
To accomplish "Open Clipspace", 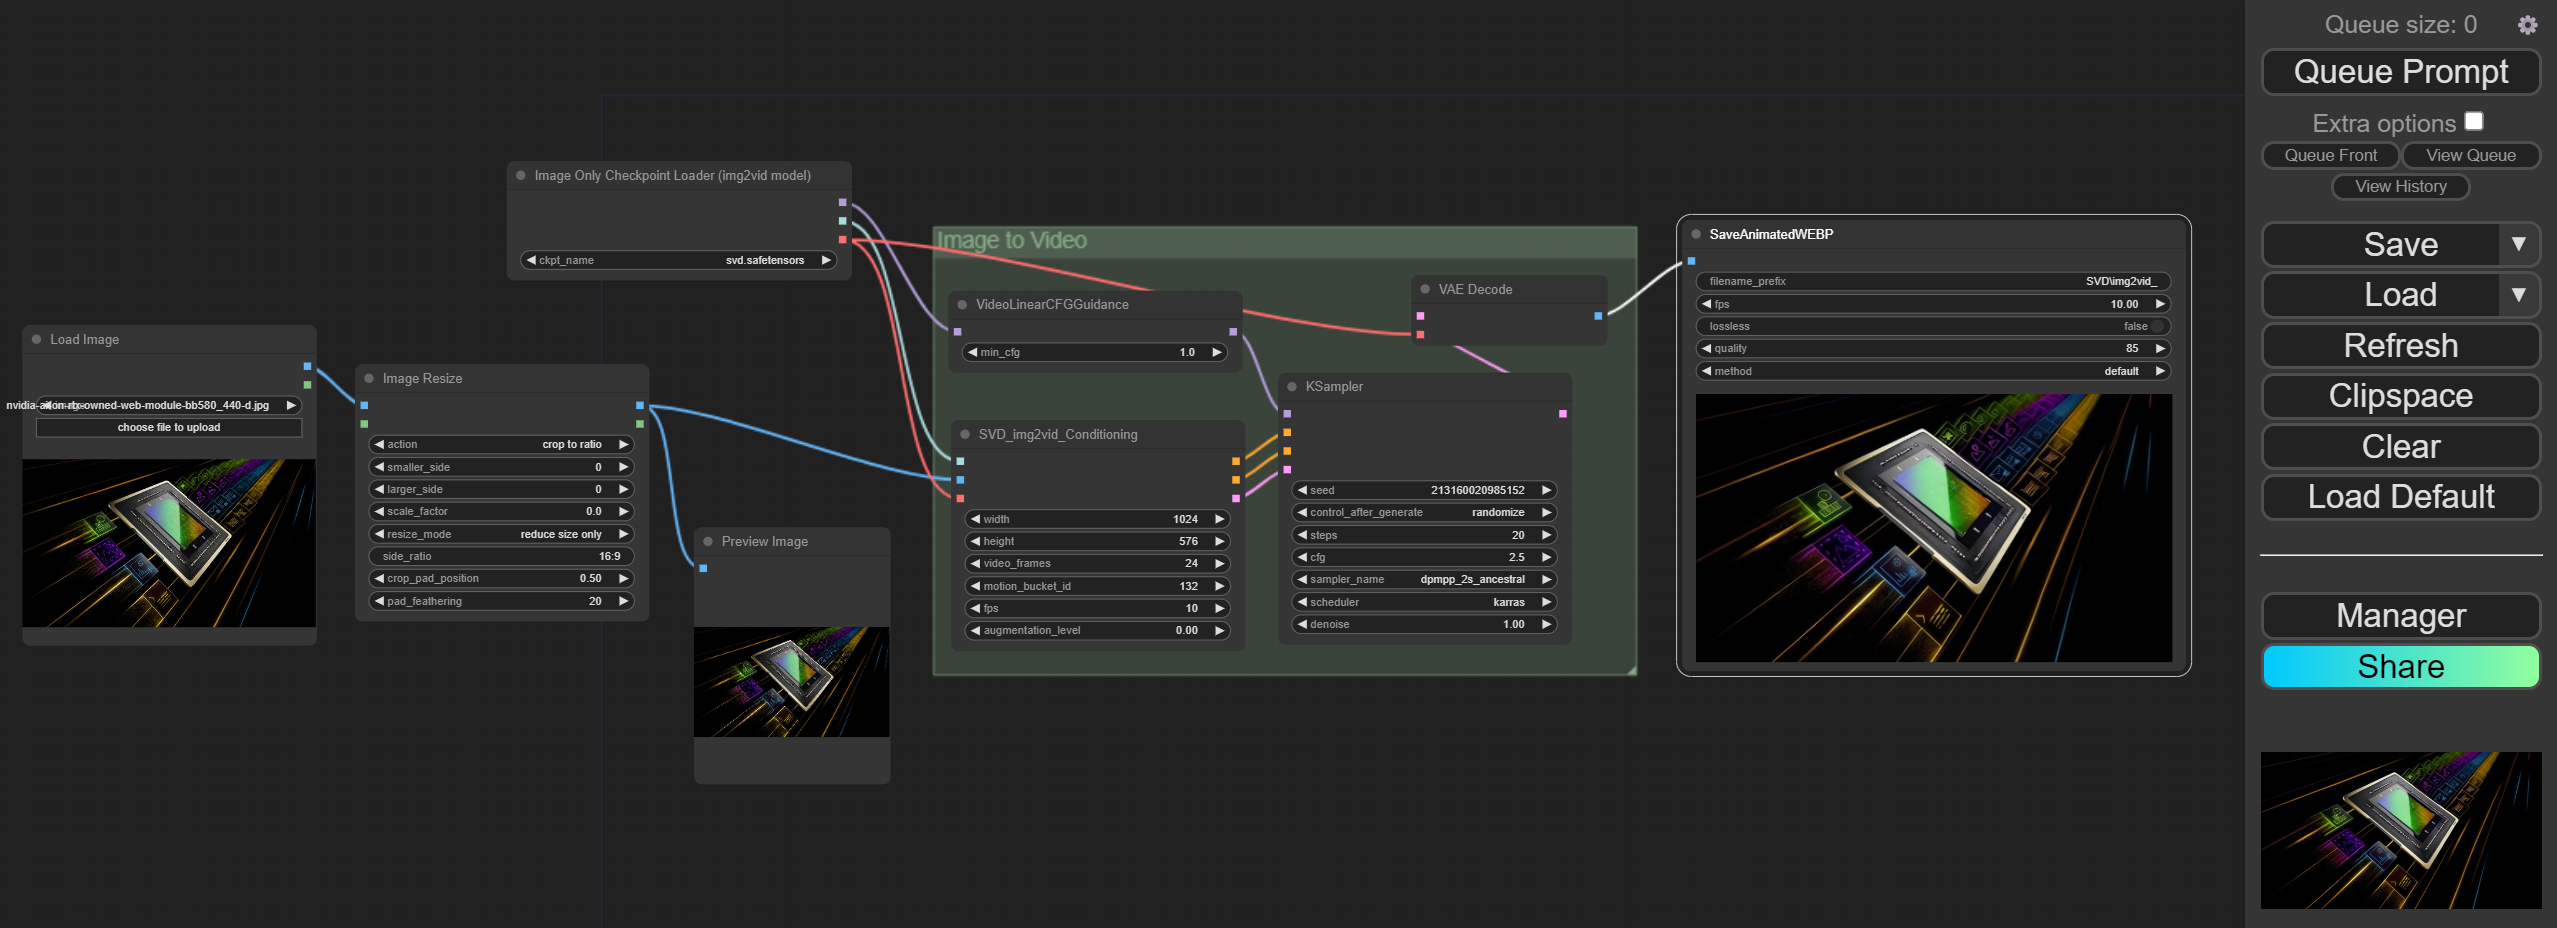I will click(2400, 396).
